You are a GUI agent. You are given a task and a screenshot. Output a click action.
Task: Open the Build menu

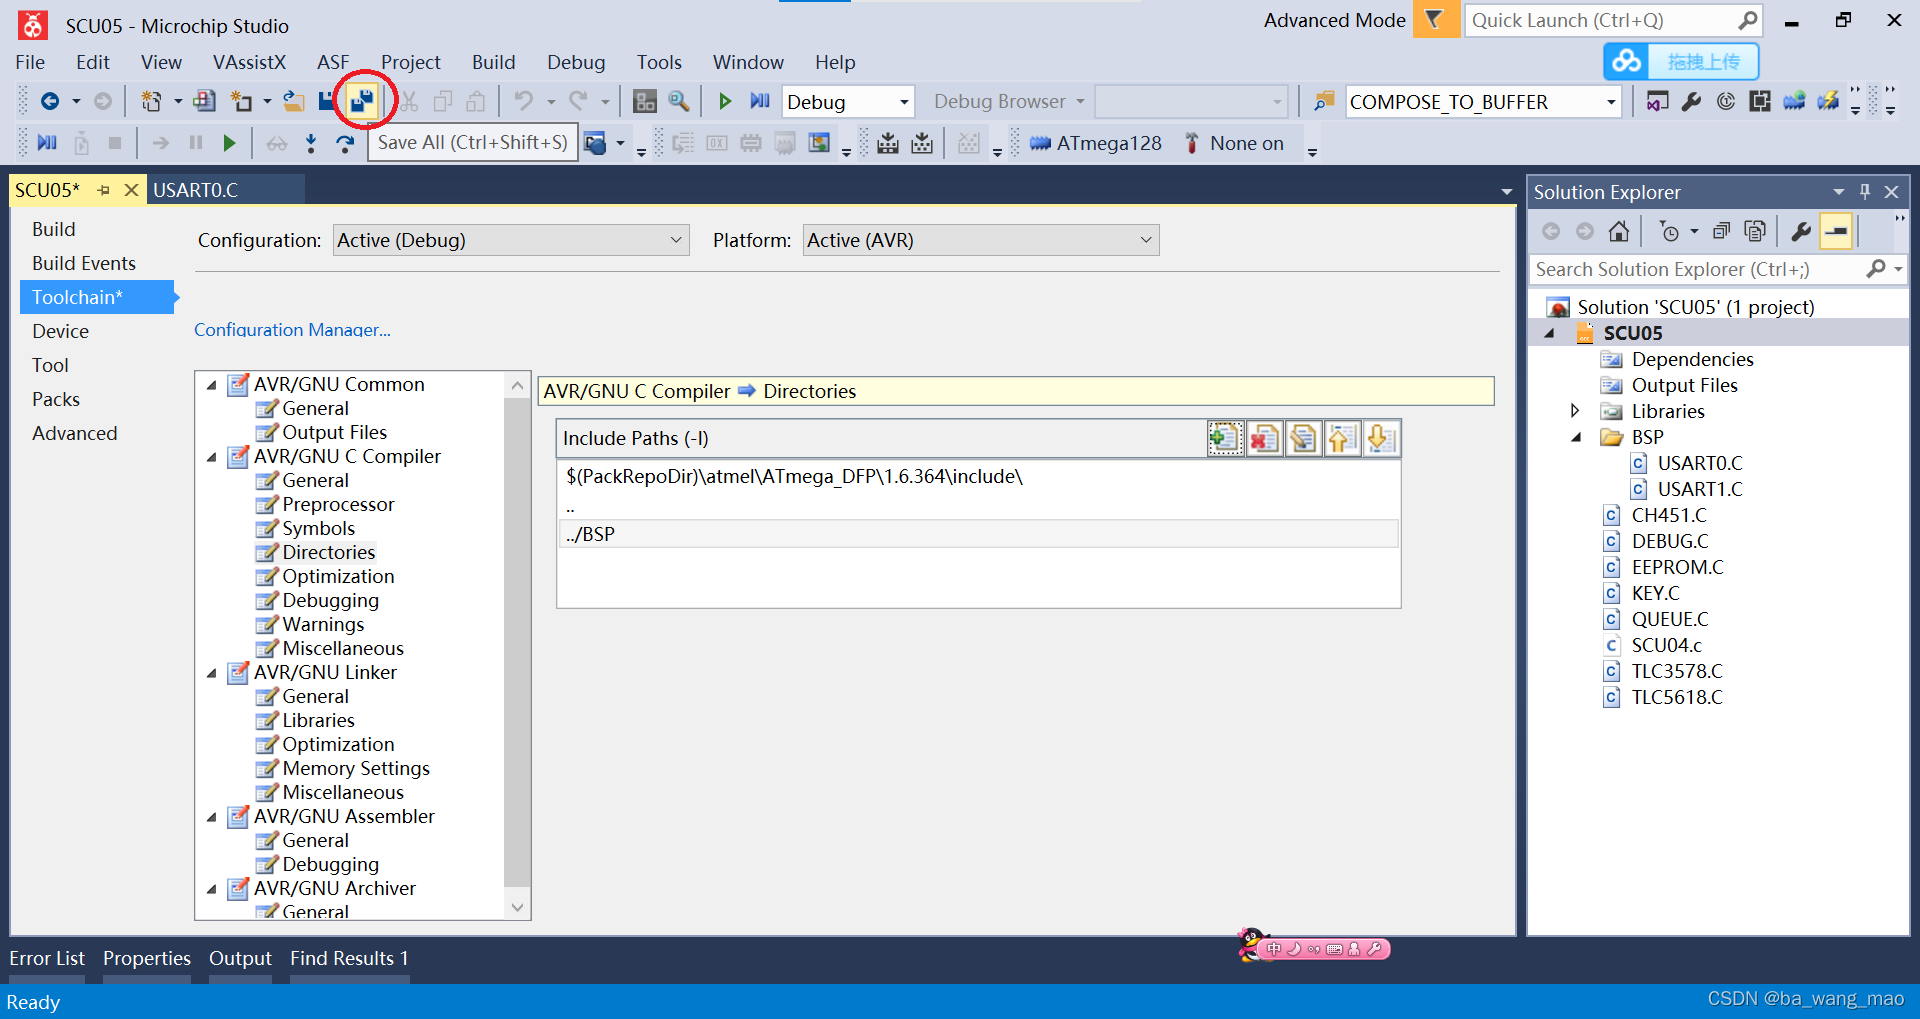click(494, 62)
